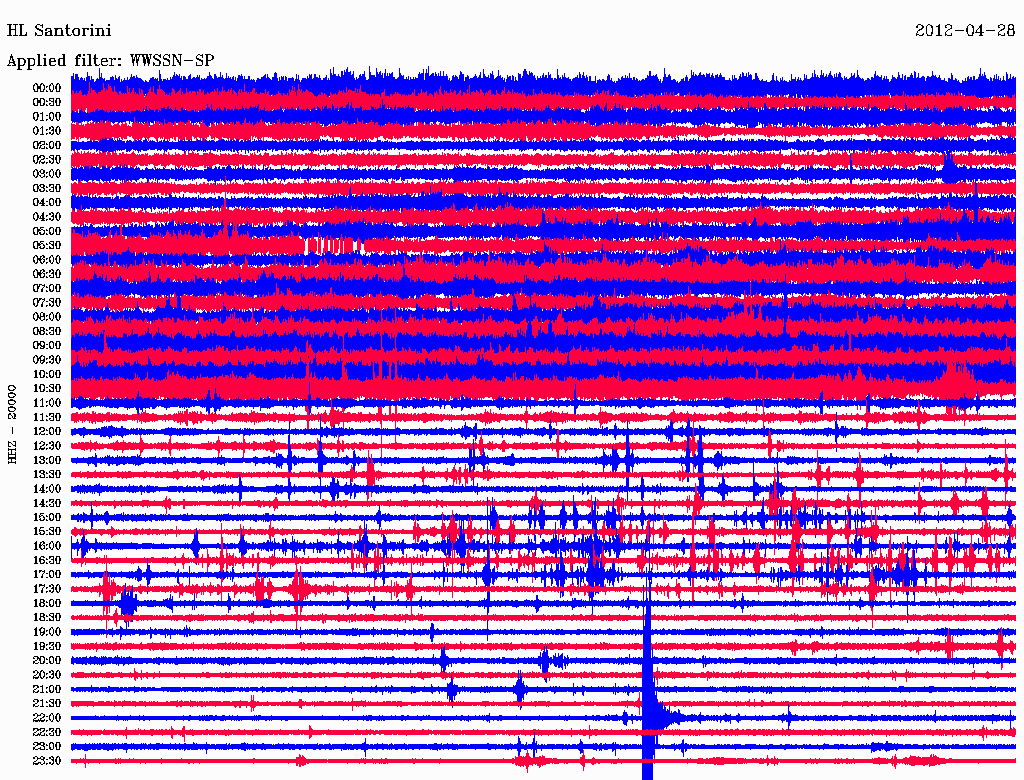The height and width of the screenshot is (780, 1024).
Task: Select the 13:30 time label
Action: tap(47, 475)
